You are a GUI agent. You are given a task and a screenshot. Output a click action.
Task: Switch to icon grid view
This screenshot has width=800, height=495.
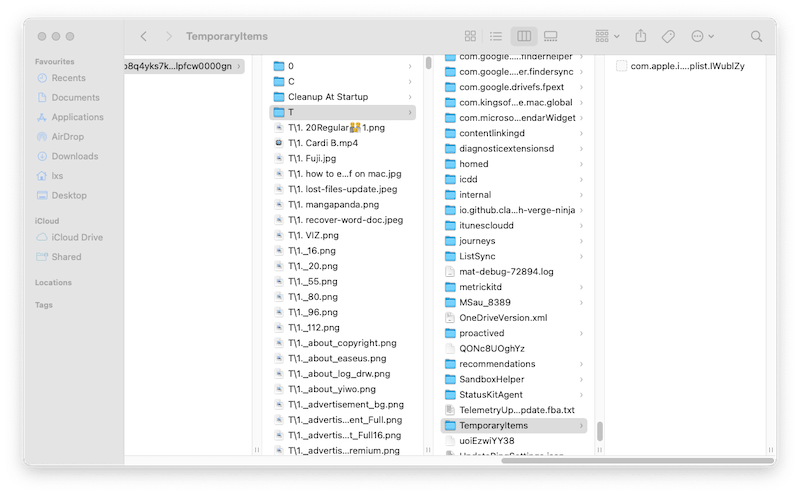click(470, 36)
